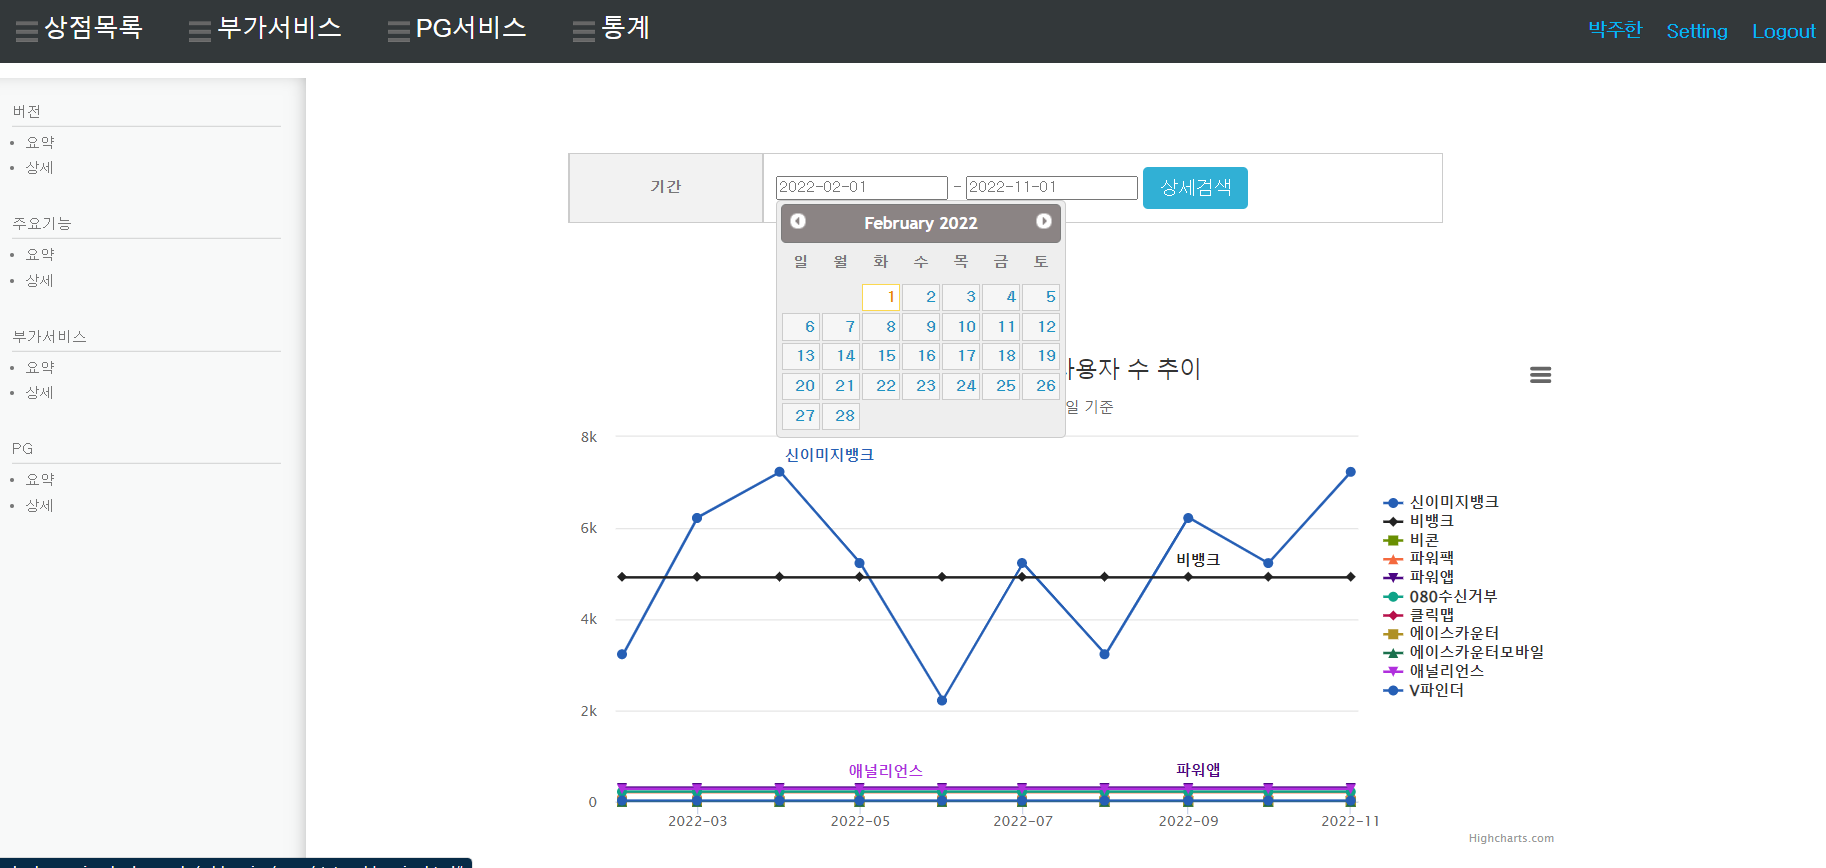Image resolution: width=1826 pixels, height=868 pixels.
Task: Open 상세 under 버전 section
Action: pyautogui.click(x=40, y=168)
